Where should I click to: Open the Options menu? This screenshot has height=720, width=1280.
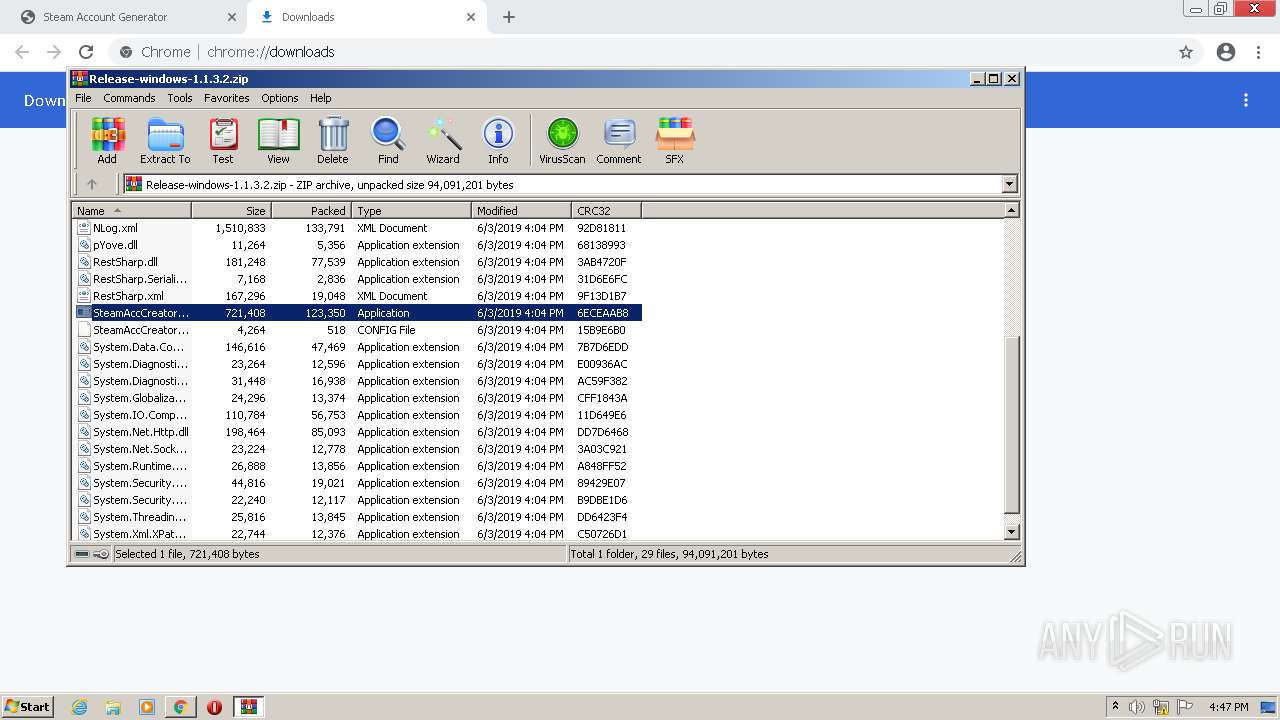280,98
